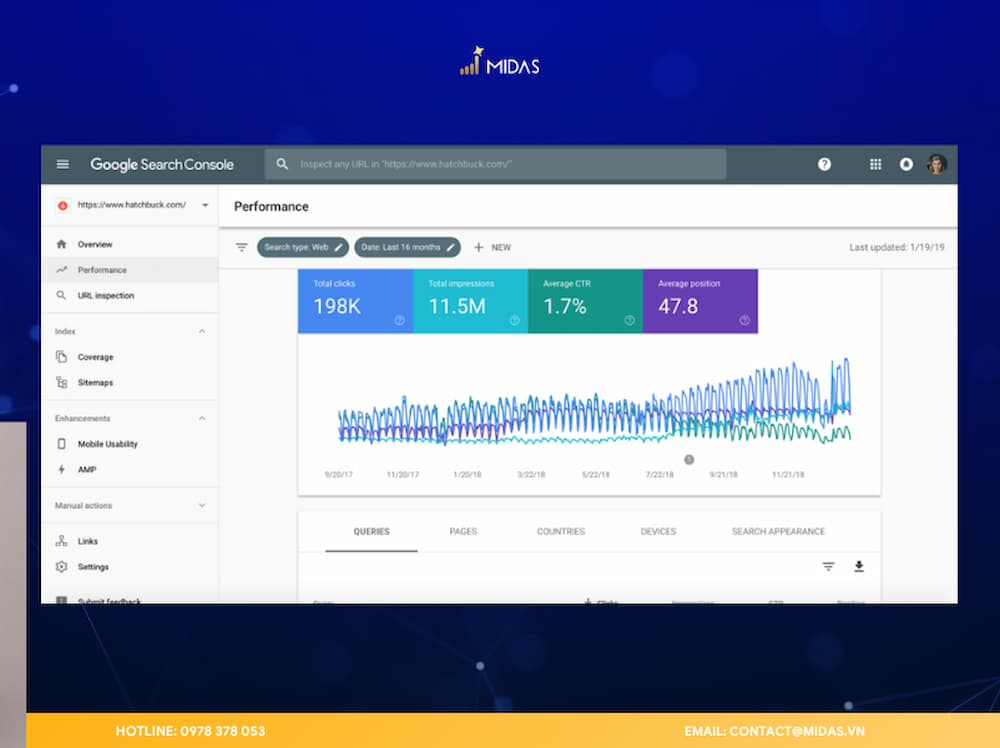
Task: Click the Coverage pages icon
Action: pos(61,356)
